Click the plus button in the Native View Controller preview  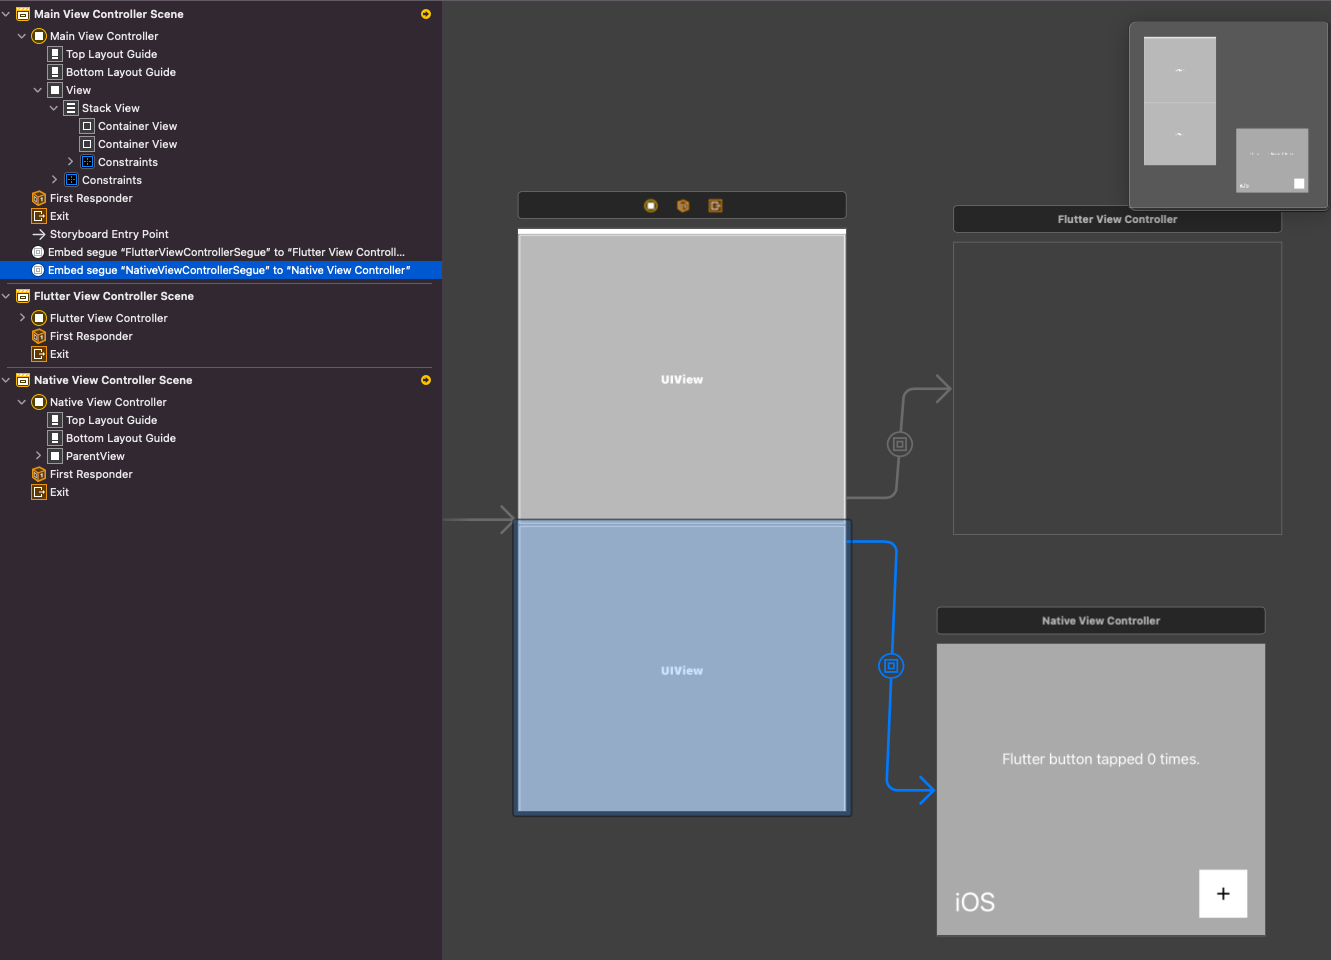(x=1222, y=893)
